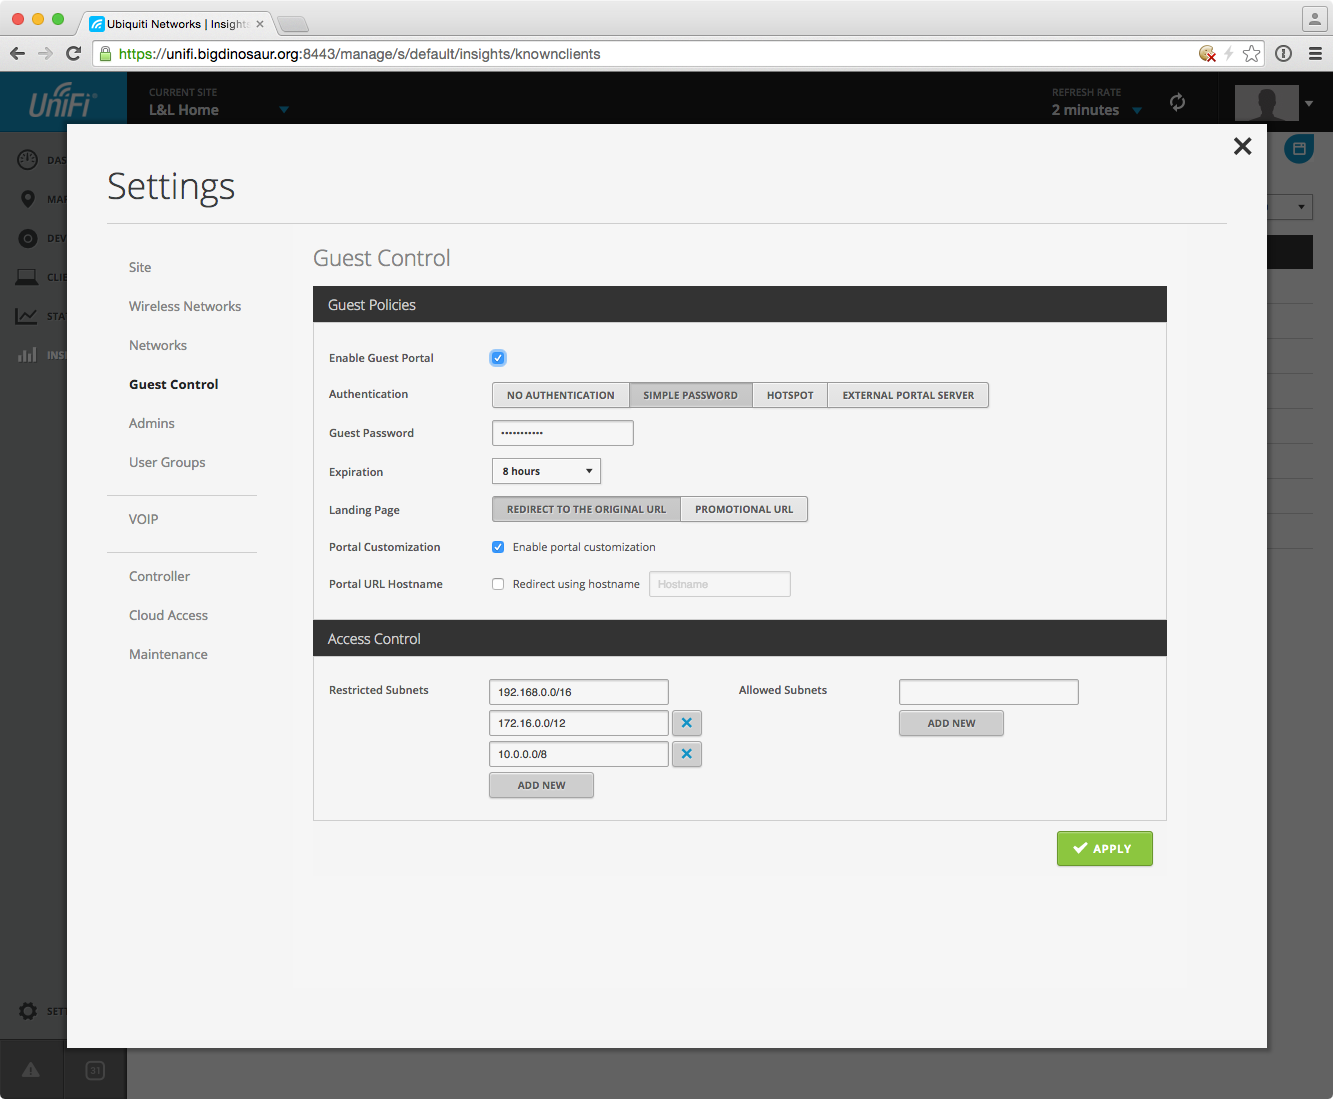Disable Enable portal customization checkbox

[x=498, y=547]
